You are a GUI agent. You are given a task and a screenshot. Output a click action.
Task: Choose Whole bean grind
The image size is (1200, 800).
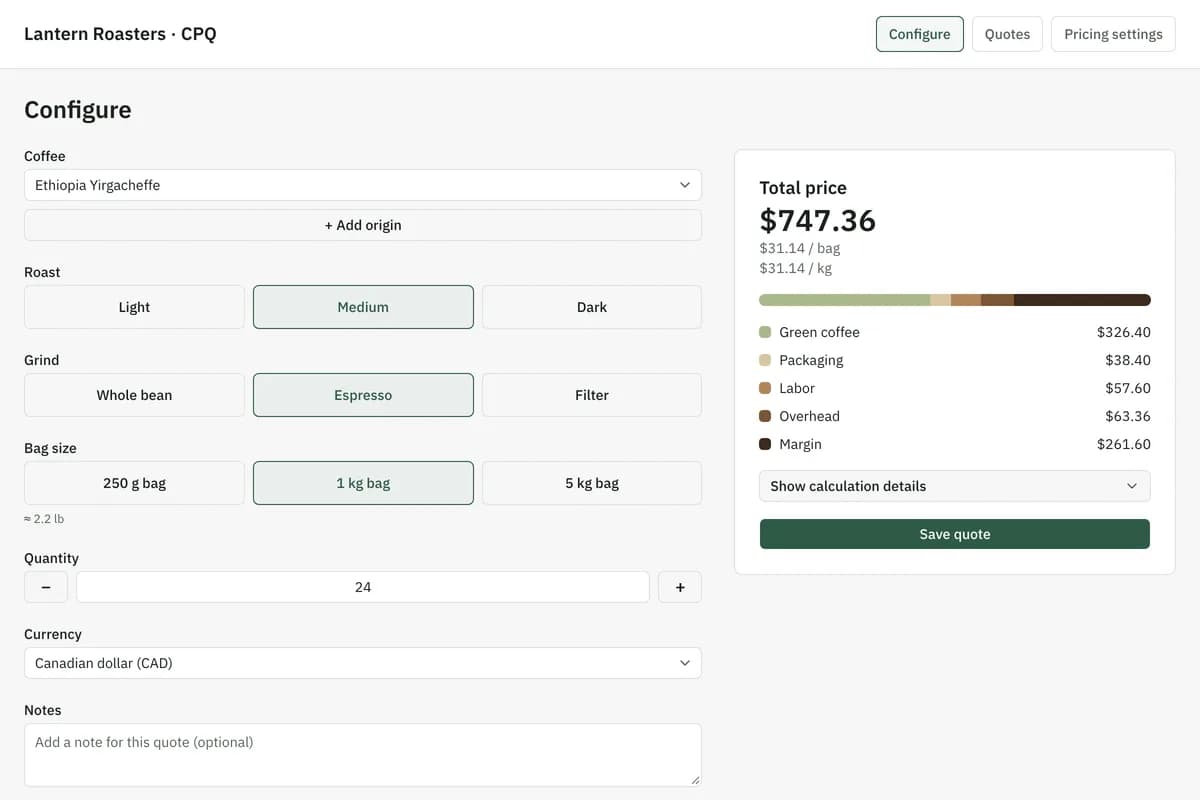coord(134,395)
